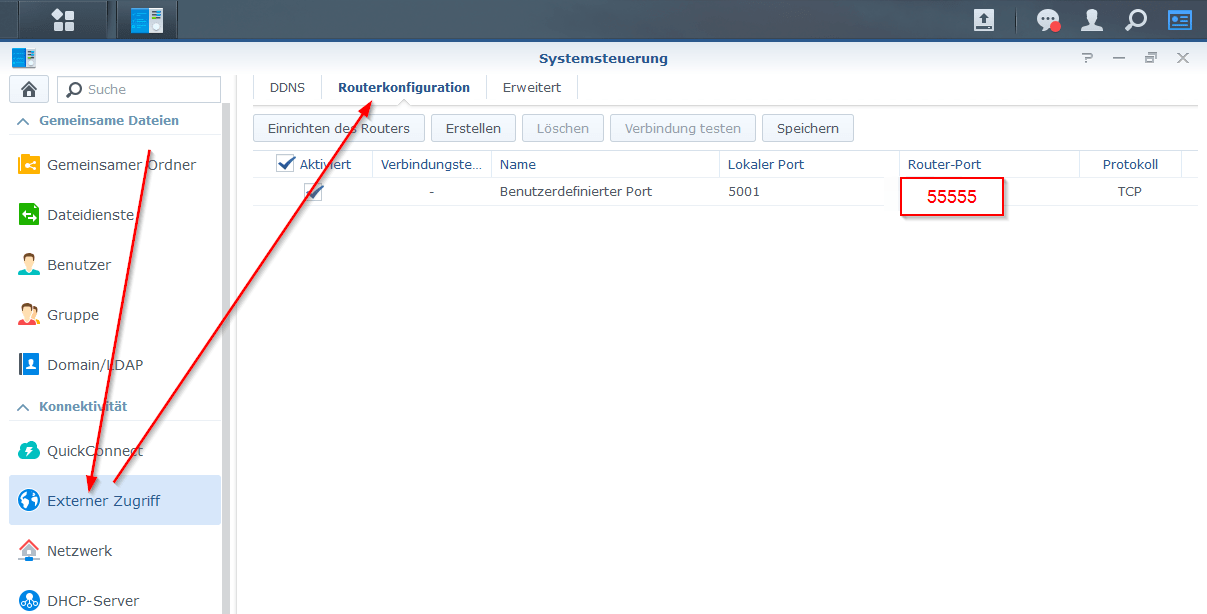Select Netzwerk in the sidebar

pos(79,551)
